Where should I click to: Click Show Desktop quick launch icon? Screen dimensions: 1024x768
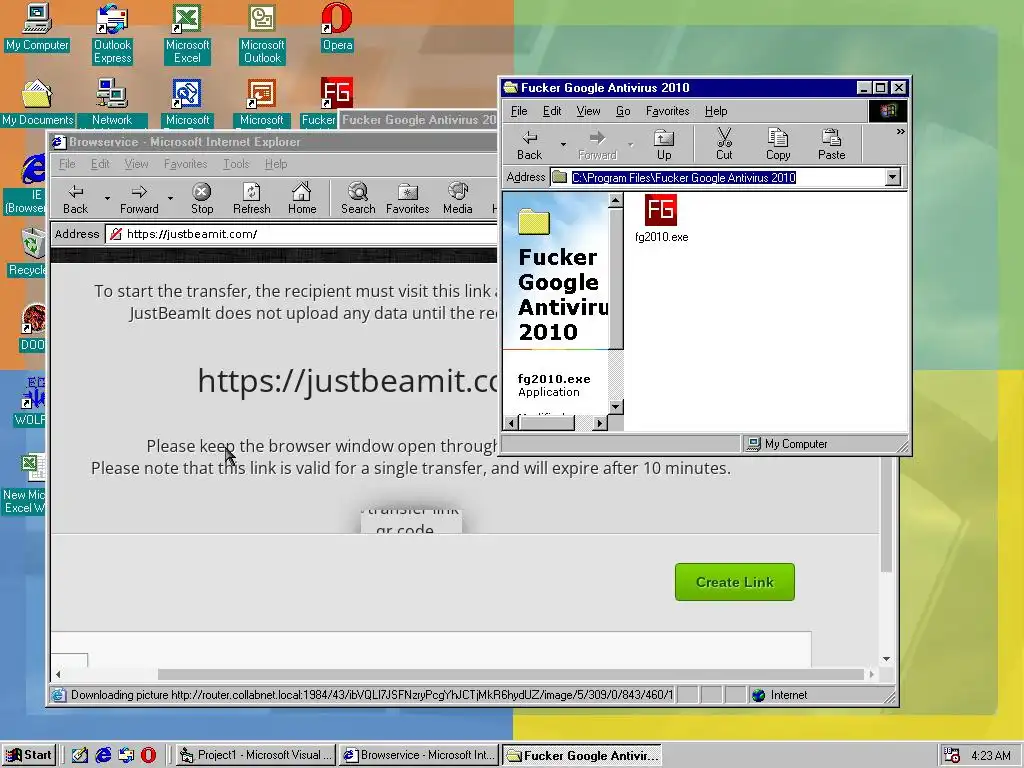point(80,755)
